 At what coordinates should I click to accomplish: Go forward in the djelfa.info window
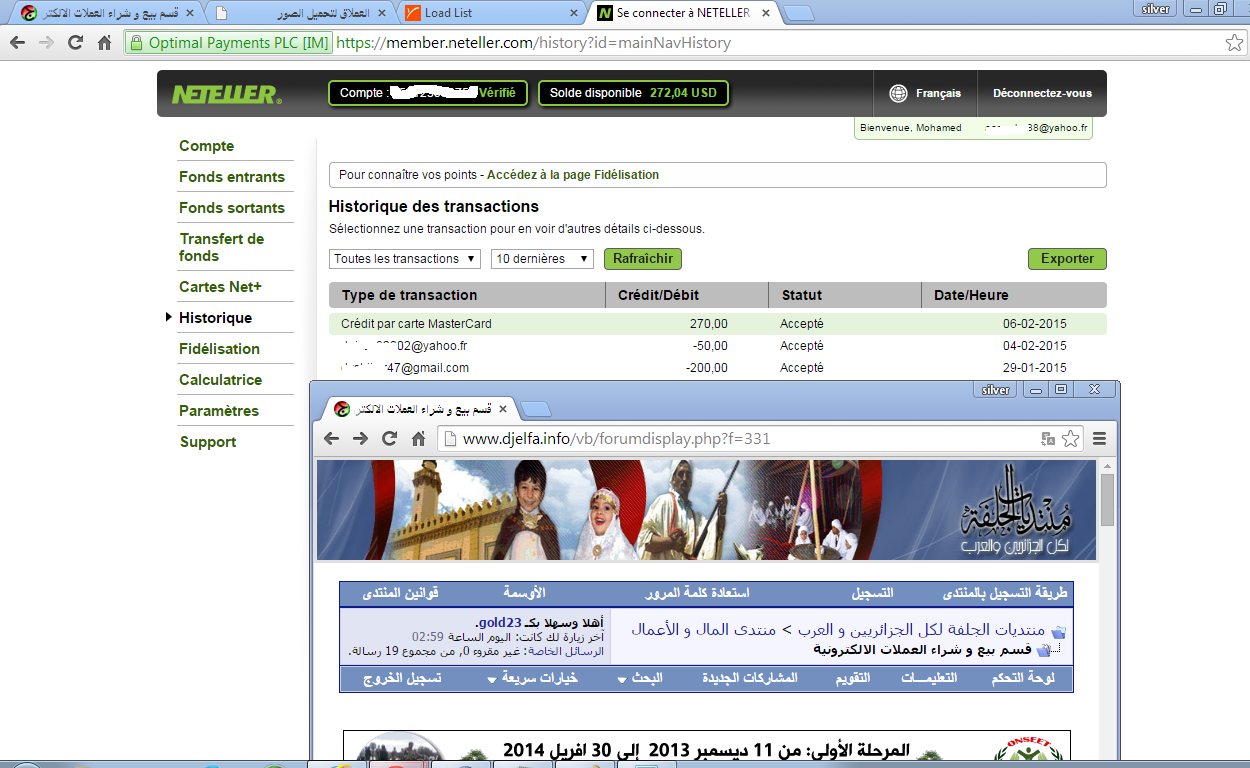tap(361, 438)
